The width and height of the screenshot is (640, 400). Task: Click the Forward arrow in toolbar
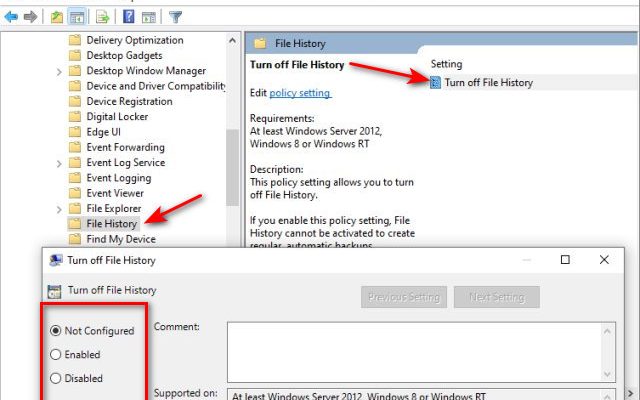tap(30, 17)
